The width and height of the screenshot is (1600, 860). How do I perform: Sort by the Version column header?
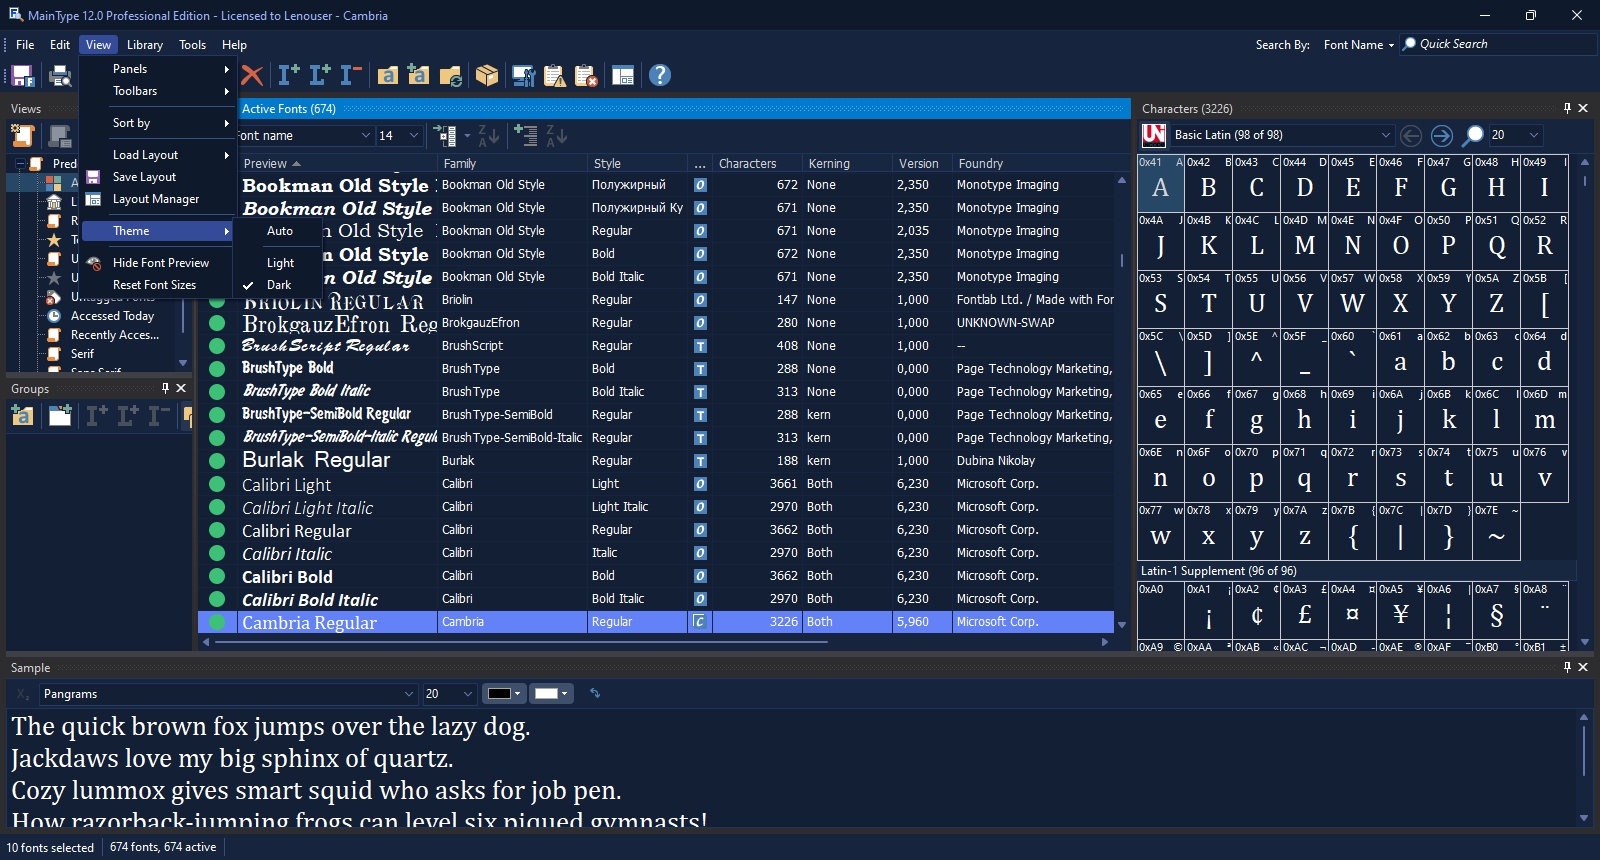[x=920, y=163]
